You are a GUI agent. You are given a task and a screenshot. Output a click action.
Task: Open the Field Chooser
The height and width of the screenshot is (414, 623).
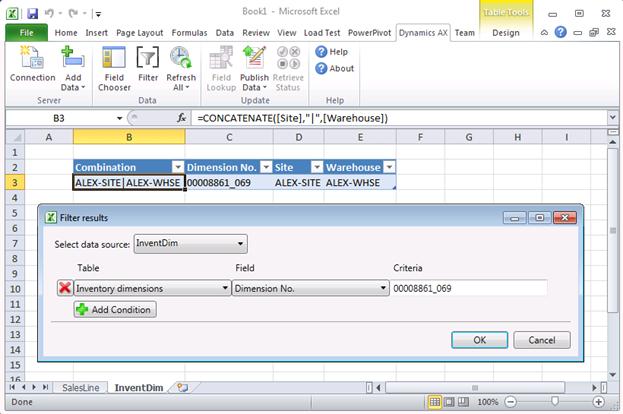(114, 68)
